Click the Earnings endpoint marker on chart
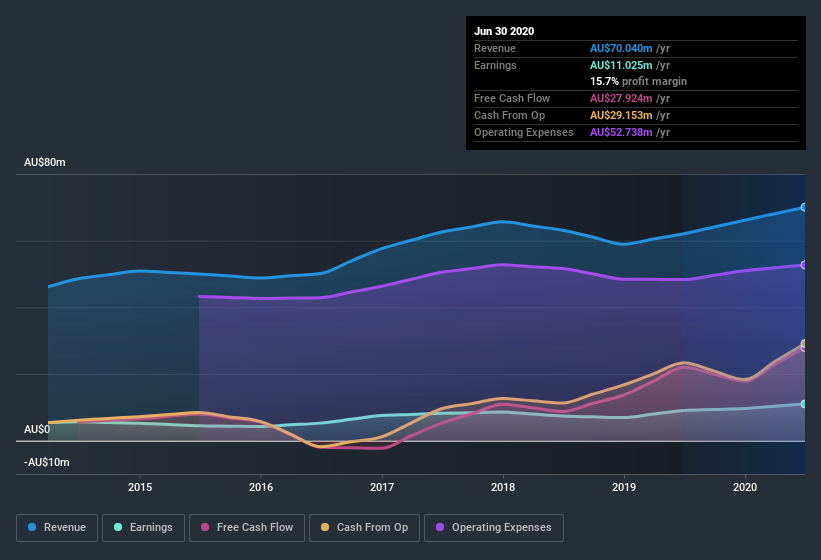Image resolution: width=821 pixels, height=560 pixels. tap(804, 404)
